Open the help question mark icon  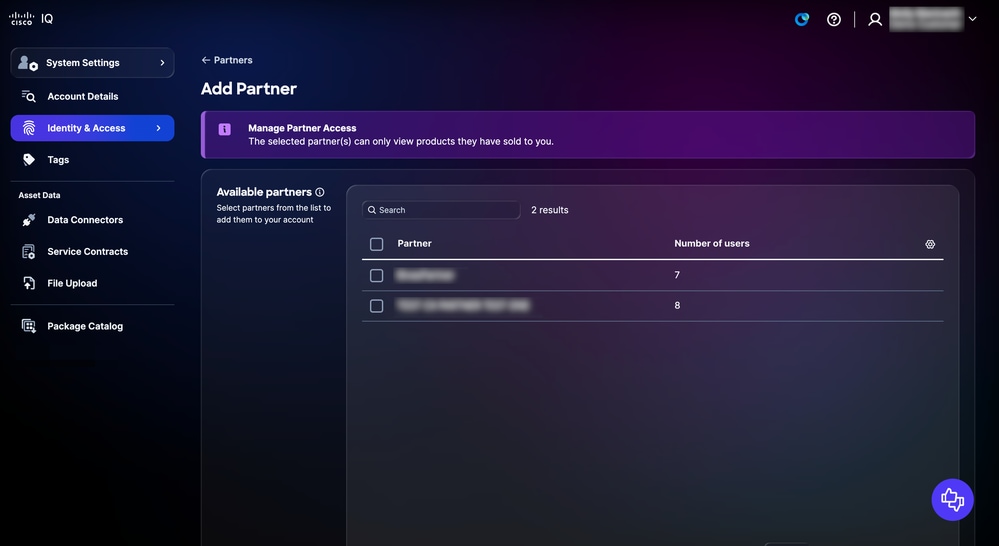[x=833, y=20]
